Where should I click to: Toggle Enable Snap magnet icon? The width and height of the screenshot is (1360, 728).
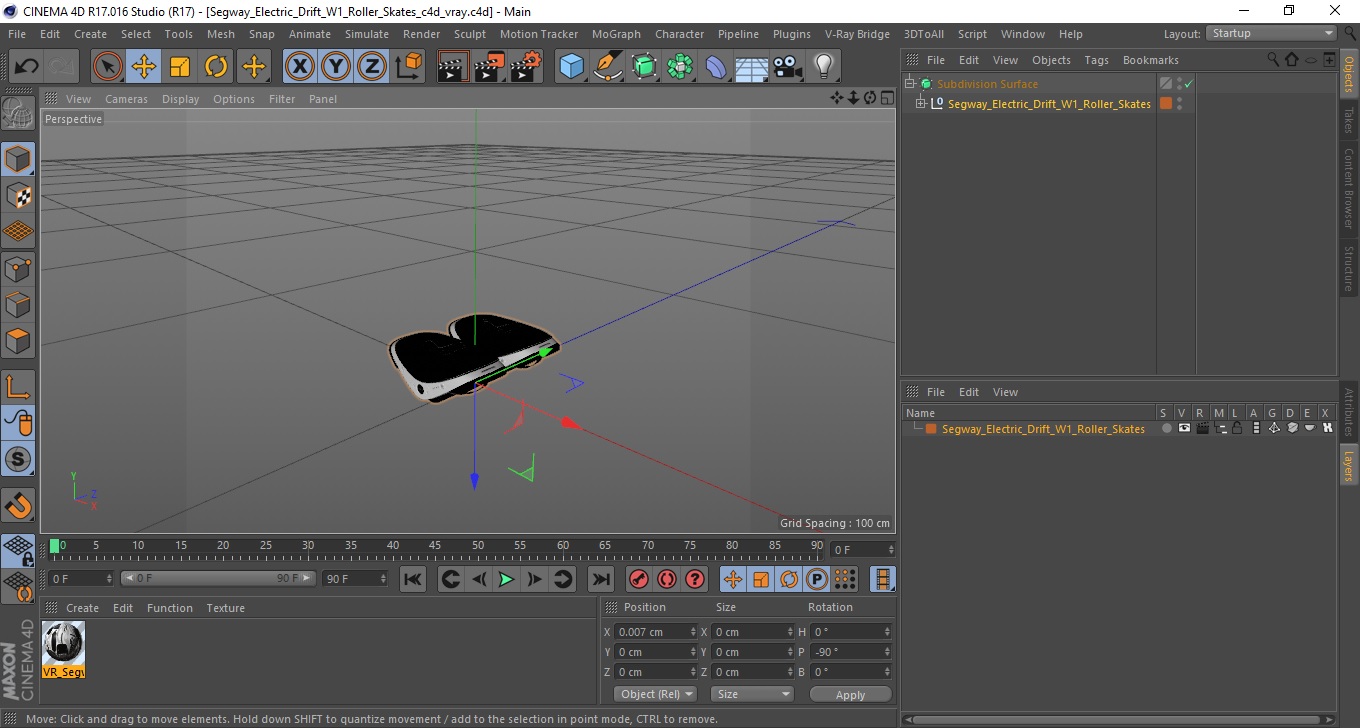click(18, 505)
